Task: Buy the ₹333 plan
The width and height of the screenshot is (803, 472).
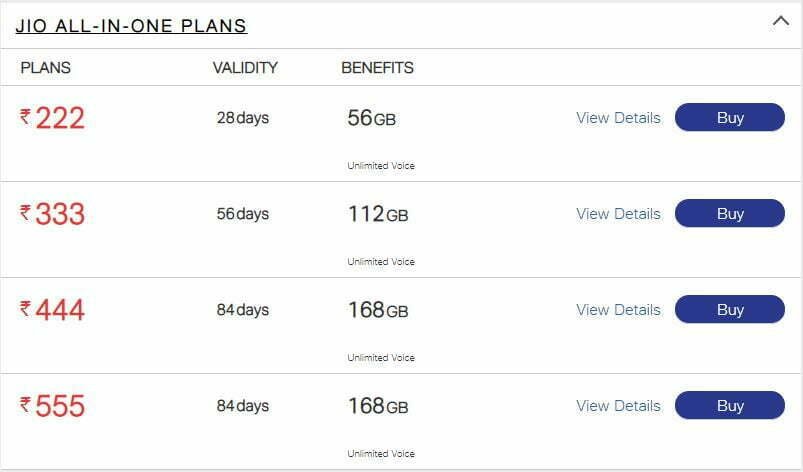Action: point(730,213)
